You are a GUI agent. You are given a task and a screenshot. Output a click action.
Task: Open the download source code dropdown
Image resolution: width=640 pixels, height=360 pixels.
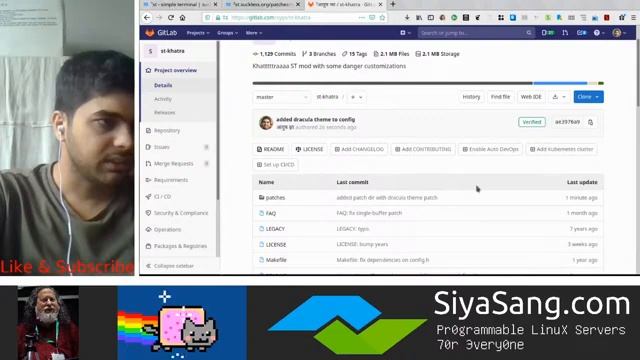559,97
